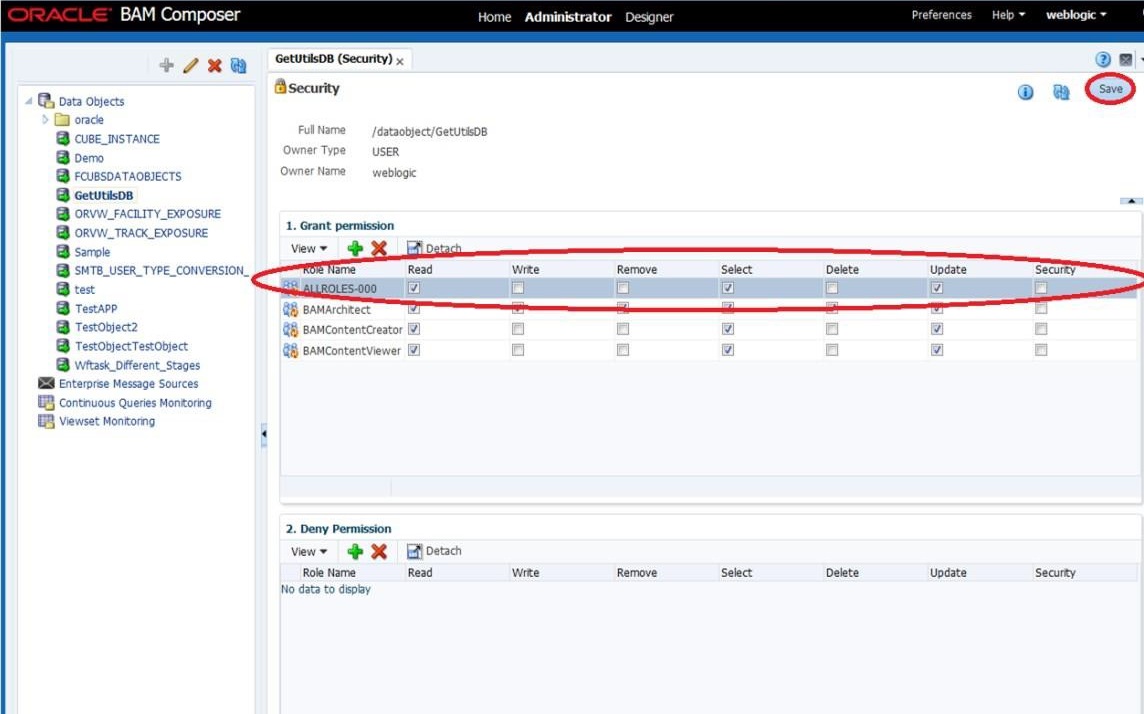Viewport: 1144px width, 714px height.
Task: Add a role in Grant permission section
Action: (354, 248)
